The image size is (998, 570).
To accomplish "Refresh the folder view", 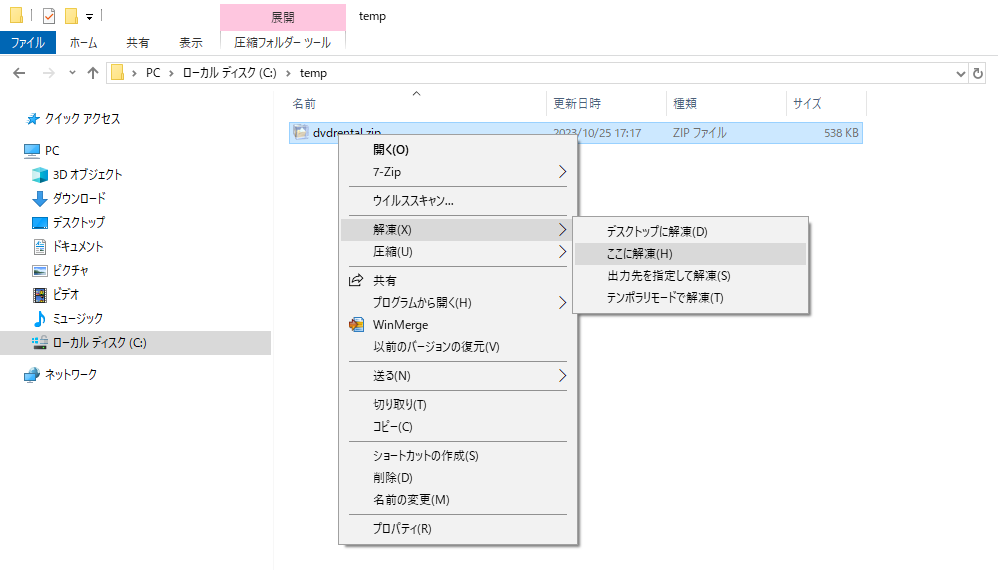I will (978, 73).
